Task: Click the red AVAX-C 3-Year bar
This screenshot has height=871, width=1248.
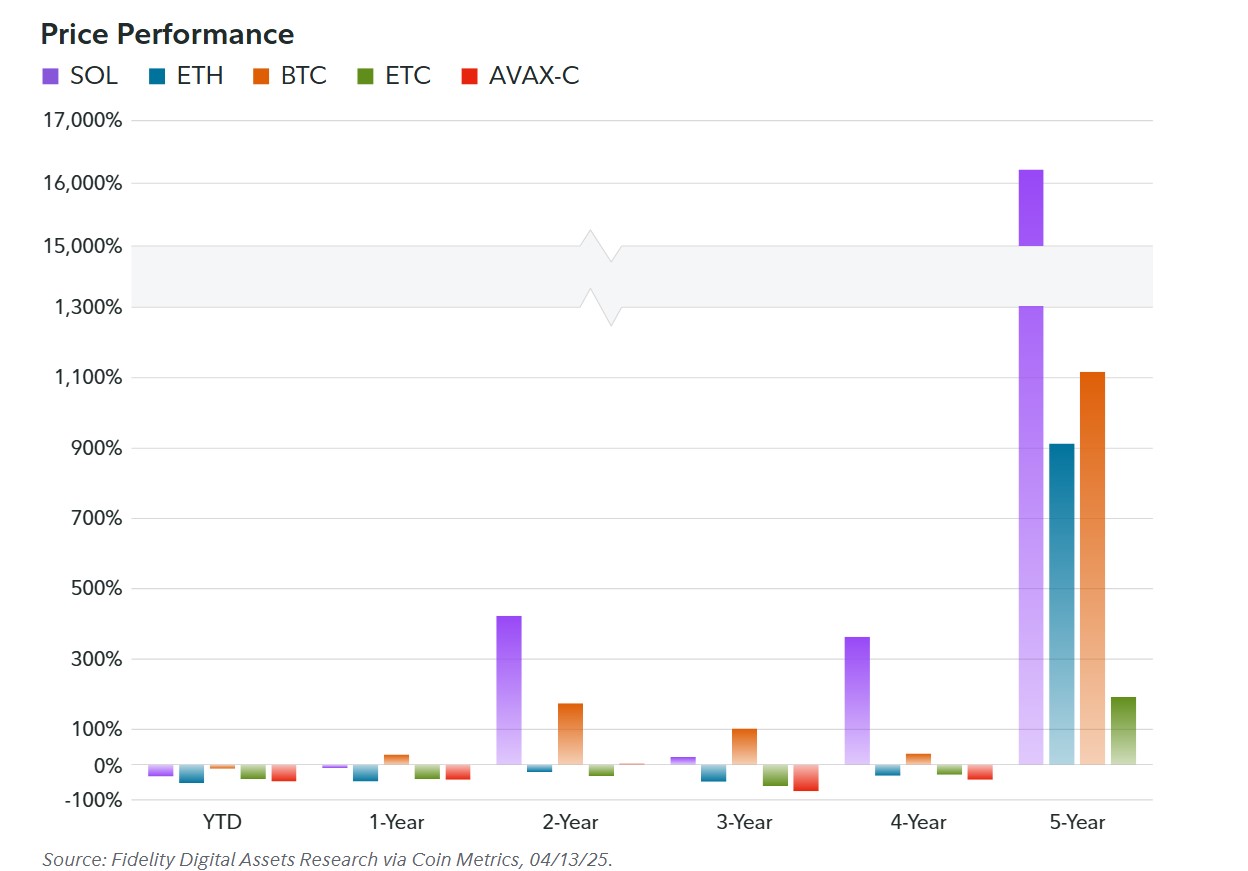Action: click(806, 778)
